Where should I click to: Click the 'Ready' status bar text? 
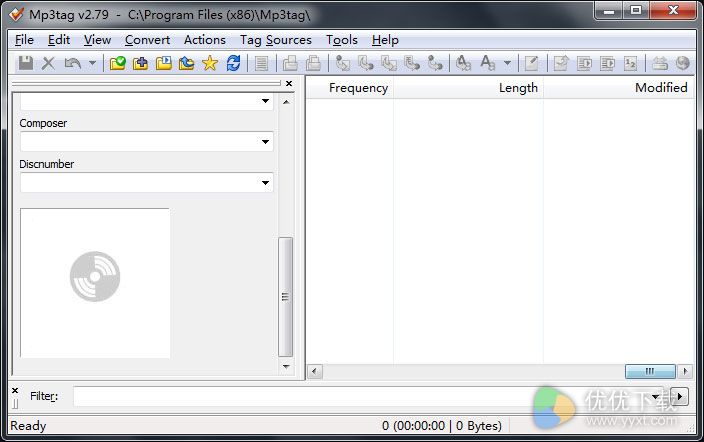click(28, 425)
